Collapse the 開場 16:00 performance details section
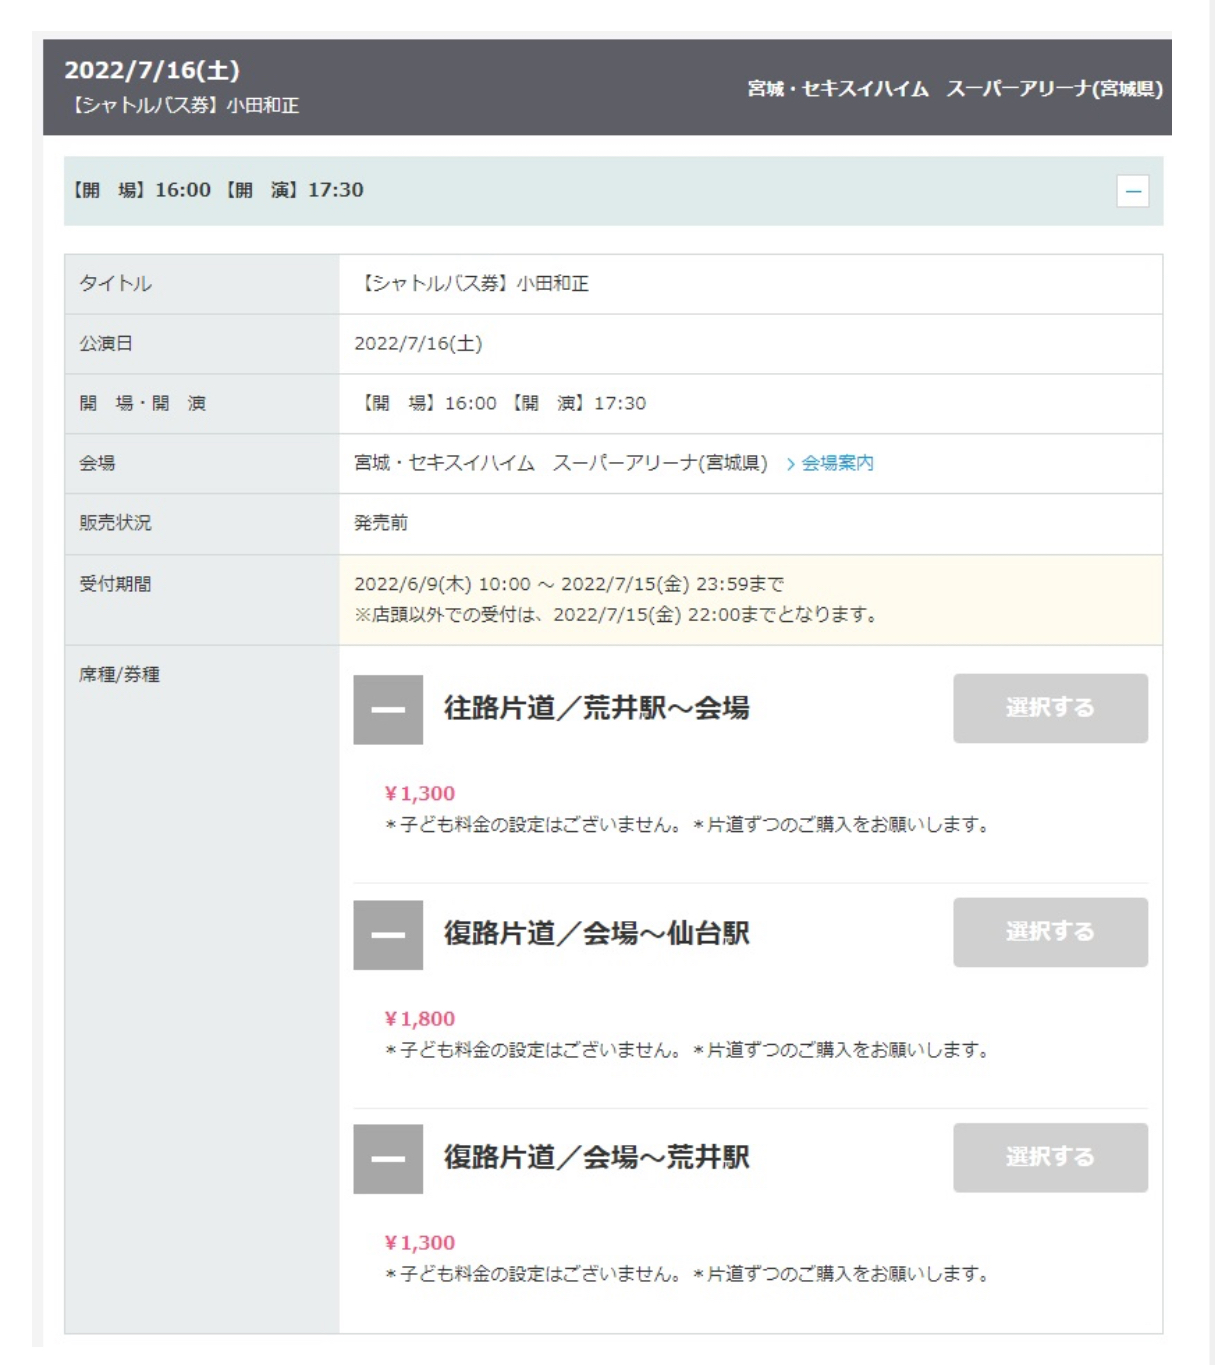 pos(1132,191)
